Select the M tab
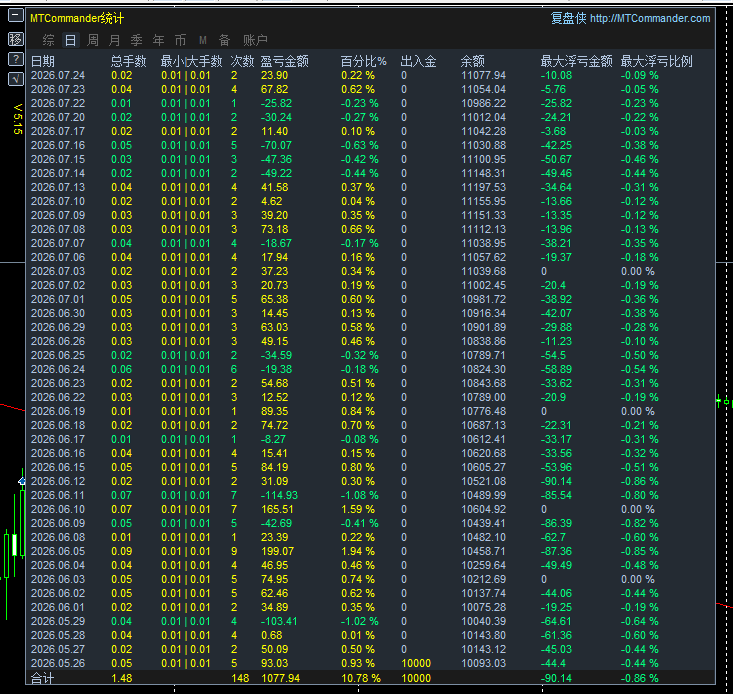The height and width of the screenshot is (694, 733). 202,40
